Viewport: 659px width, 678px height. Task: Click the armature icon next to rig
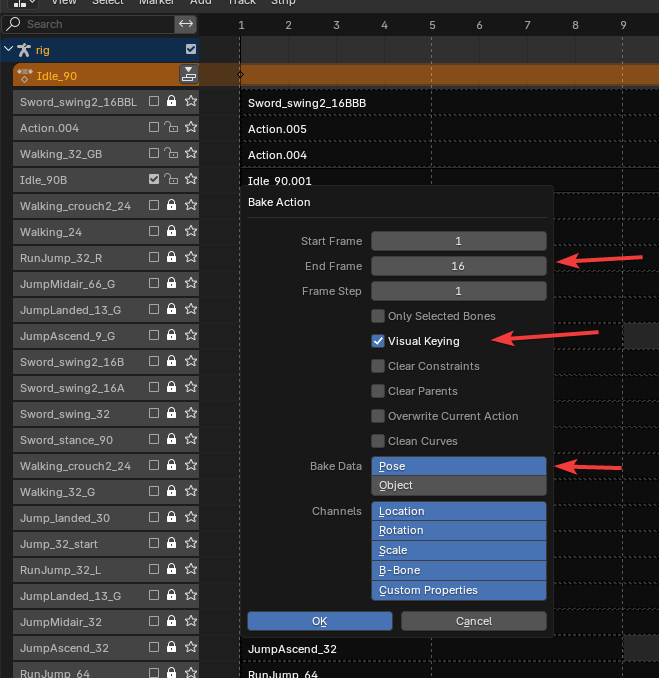(x=24, y=49)
